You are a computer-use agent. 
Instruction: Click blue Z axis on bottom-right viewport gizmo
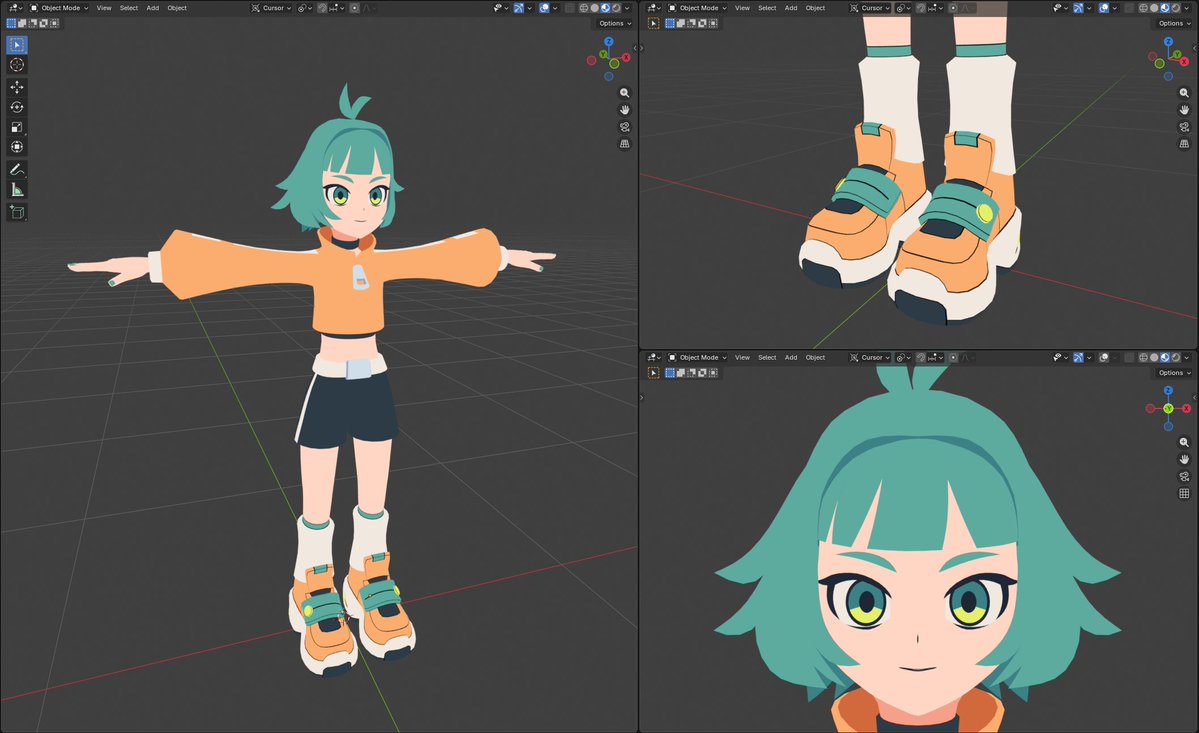[1168, 391]
